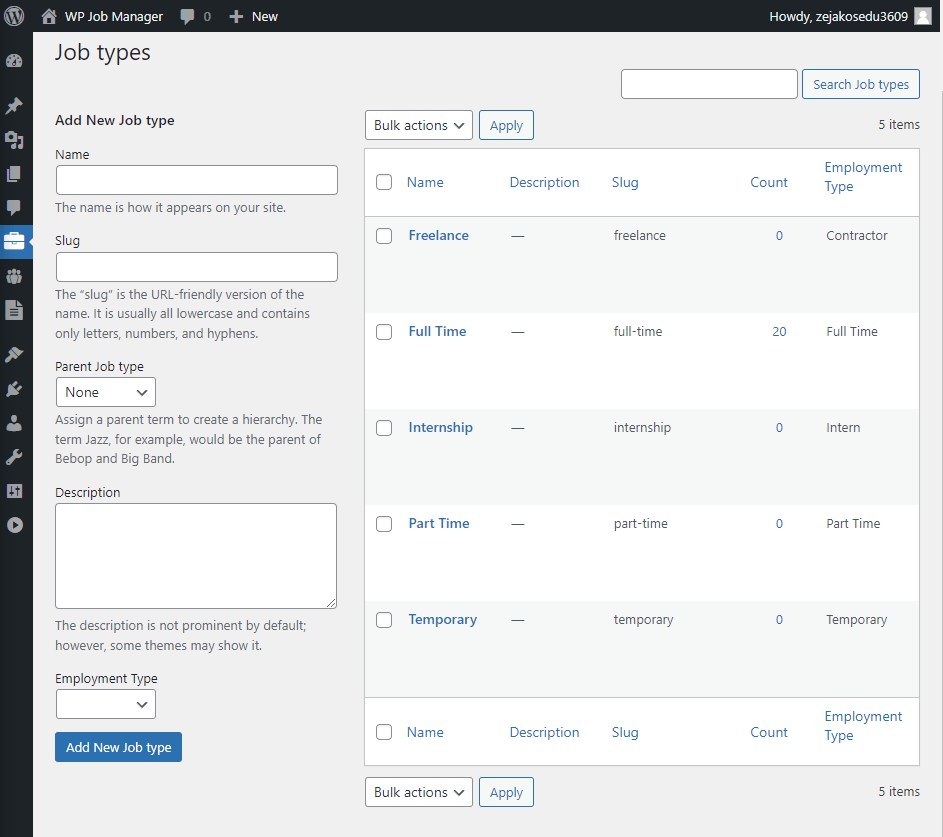943x837 pixels.
Task: Open Job Listings briefcase sidebar icon
Action: [x=14, y=241]
